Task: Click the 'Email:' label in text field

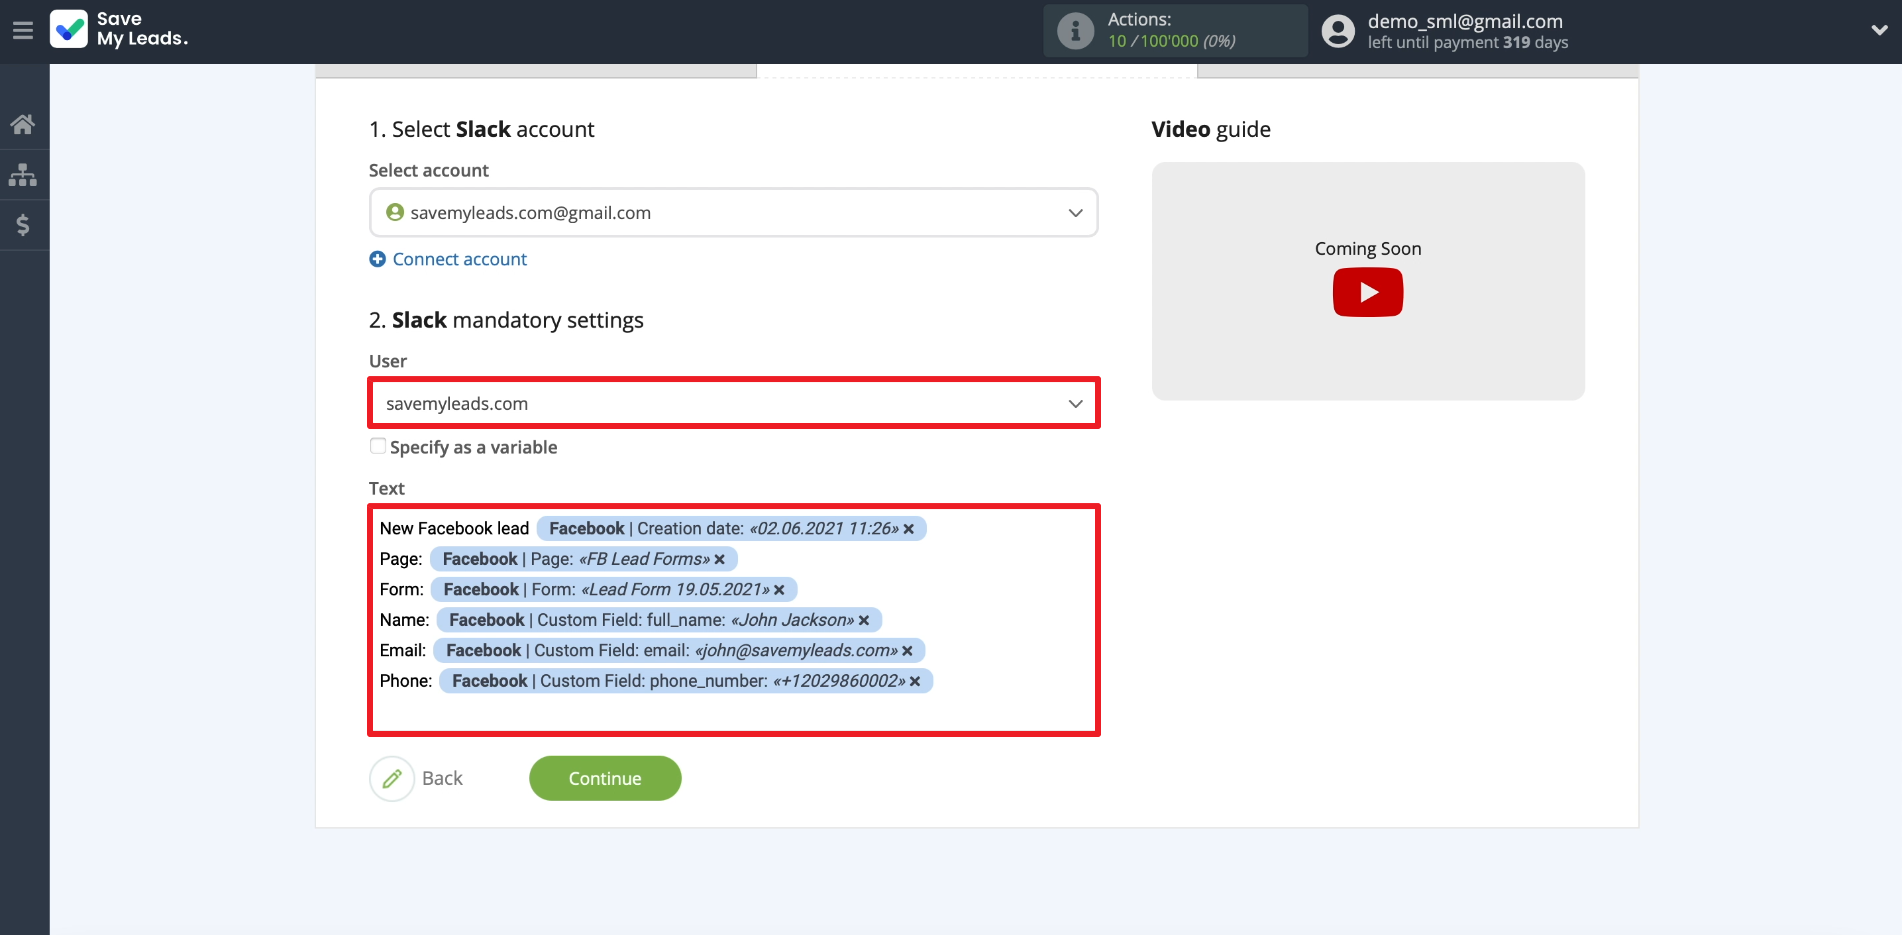Action: click(x=403, y=650)
